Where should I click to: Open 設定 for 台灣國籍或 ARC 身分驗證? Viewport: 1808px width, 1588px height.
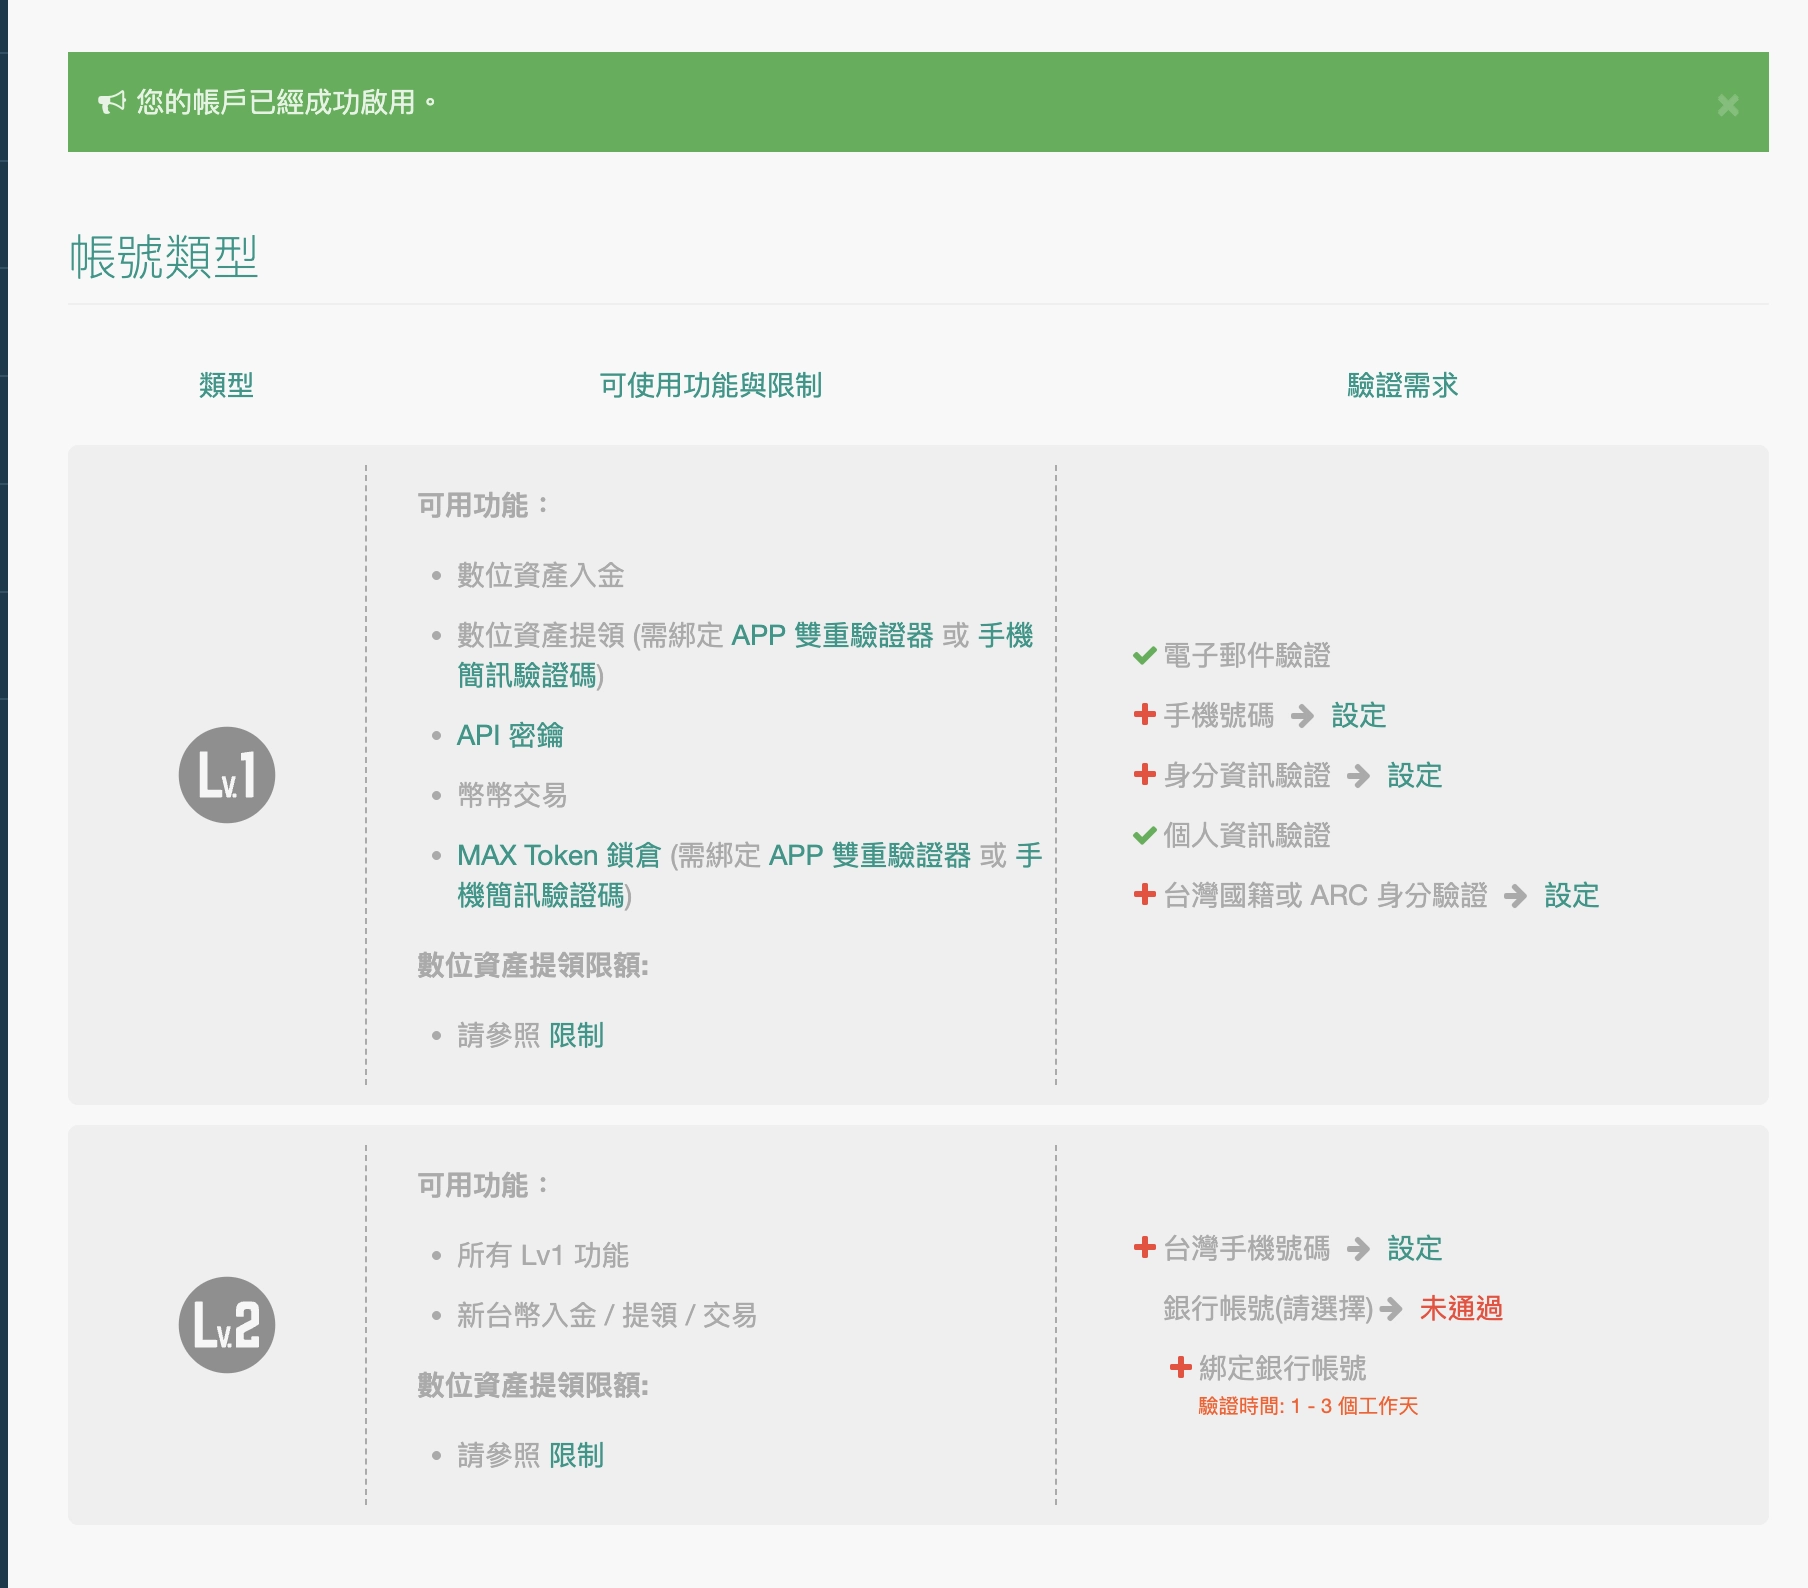click(1571, 896)
